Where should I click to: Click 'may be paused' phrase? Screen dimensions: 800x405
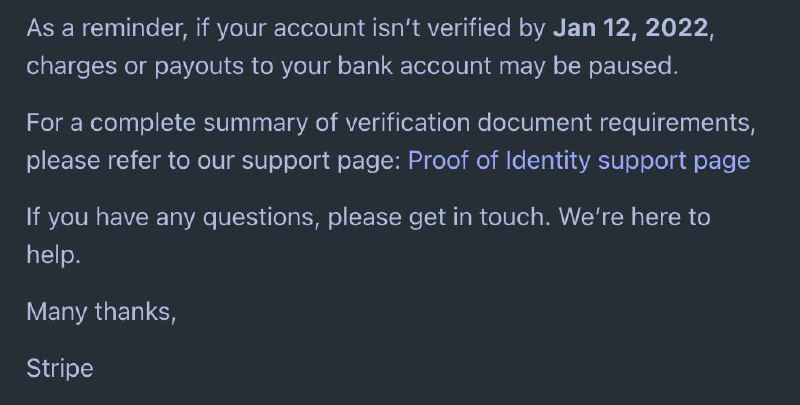[x=588, y=66]
